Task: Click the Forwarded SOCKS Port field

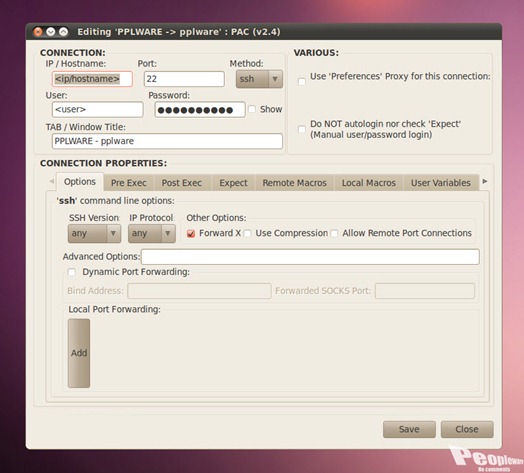Action: click(425, 291)
